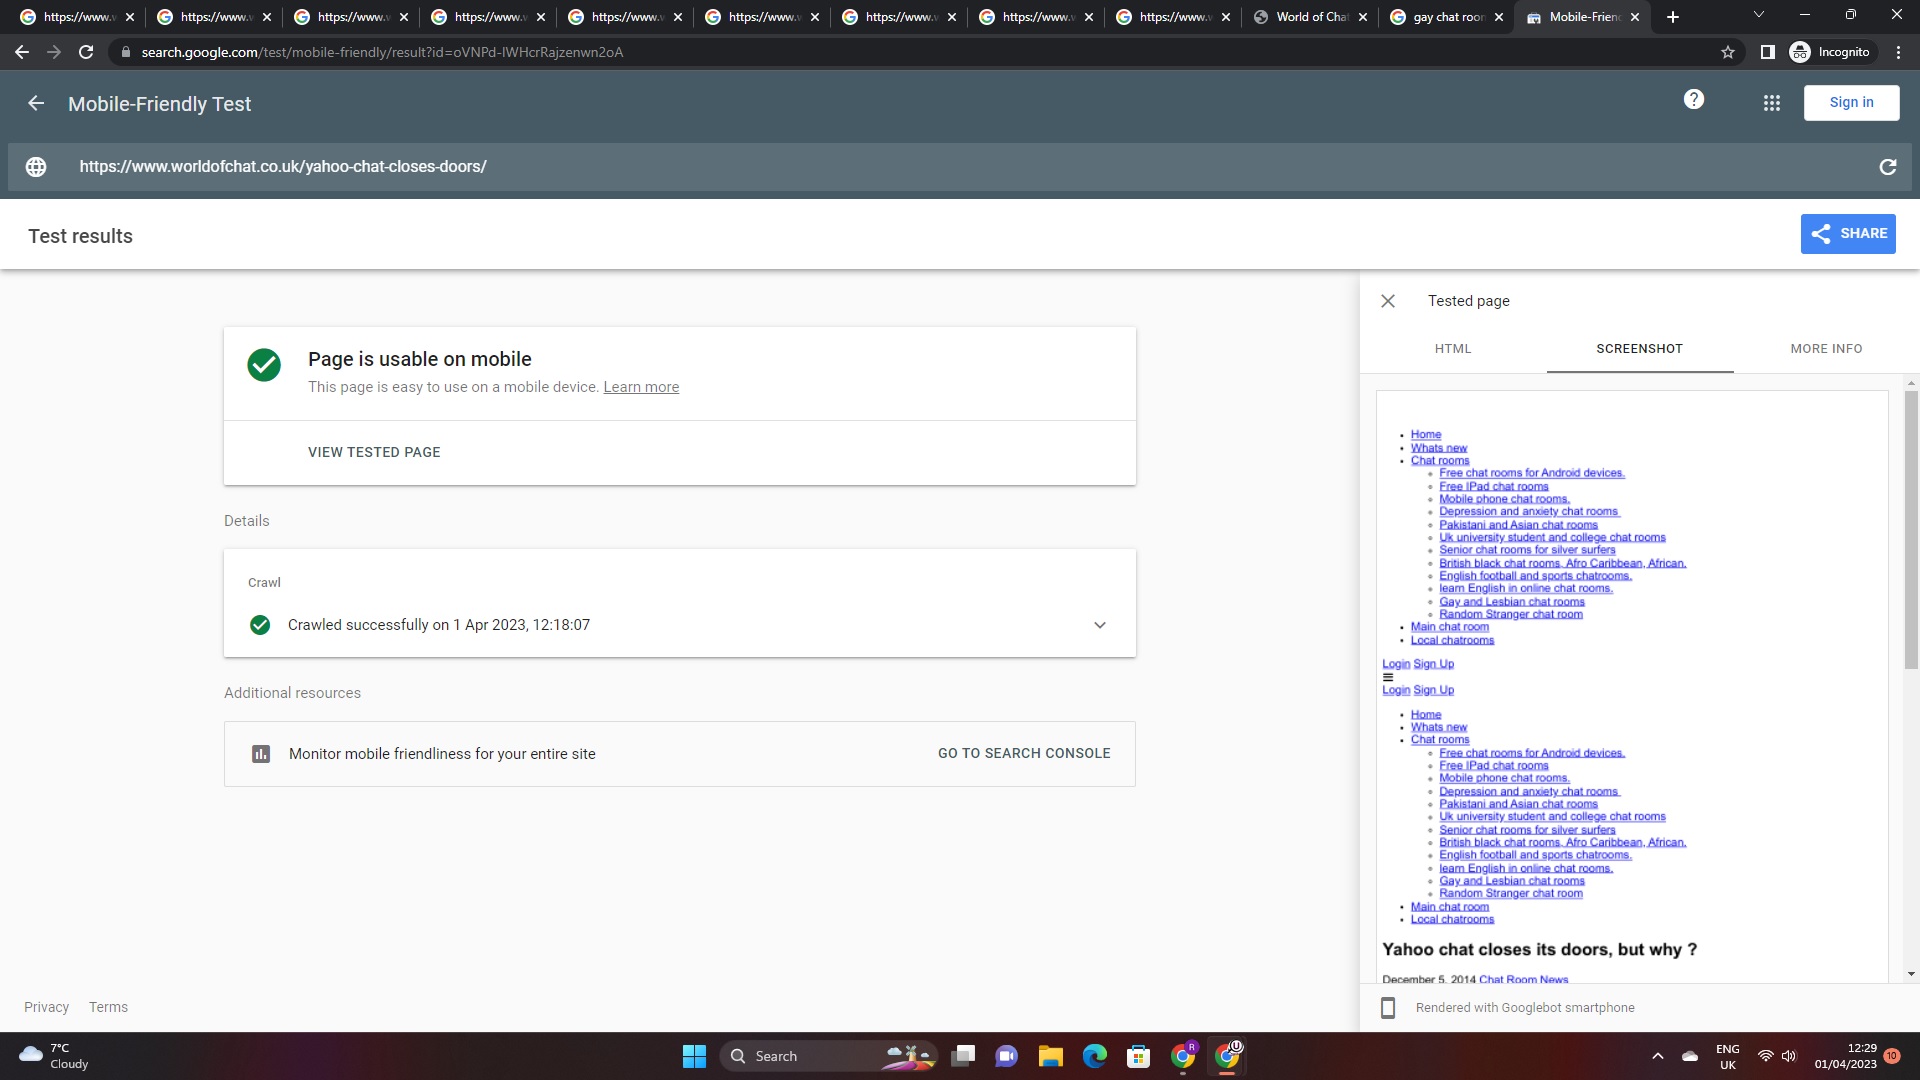Bookmark this page with the star icon
This screenshot has width=1920, height=1080.
pyautogui.click(x=1728, y=52)
